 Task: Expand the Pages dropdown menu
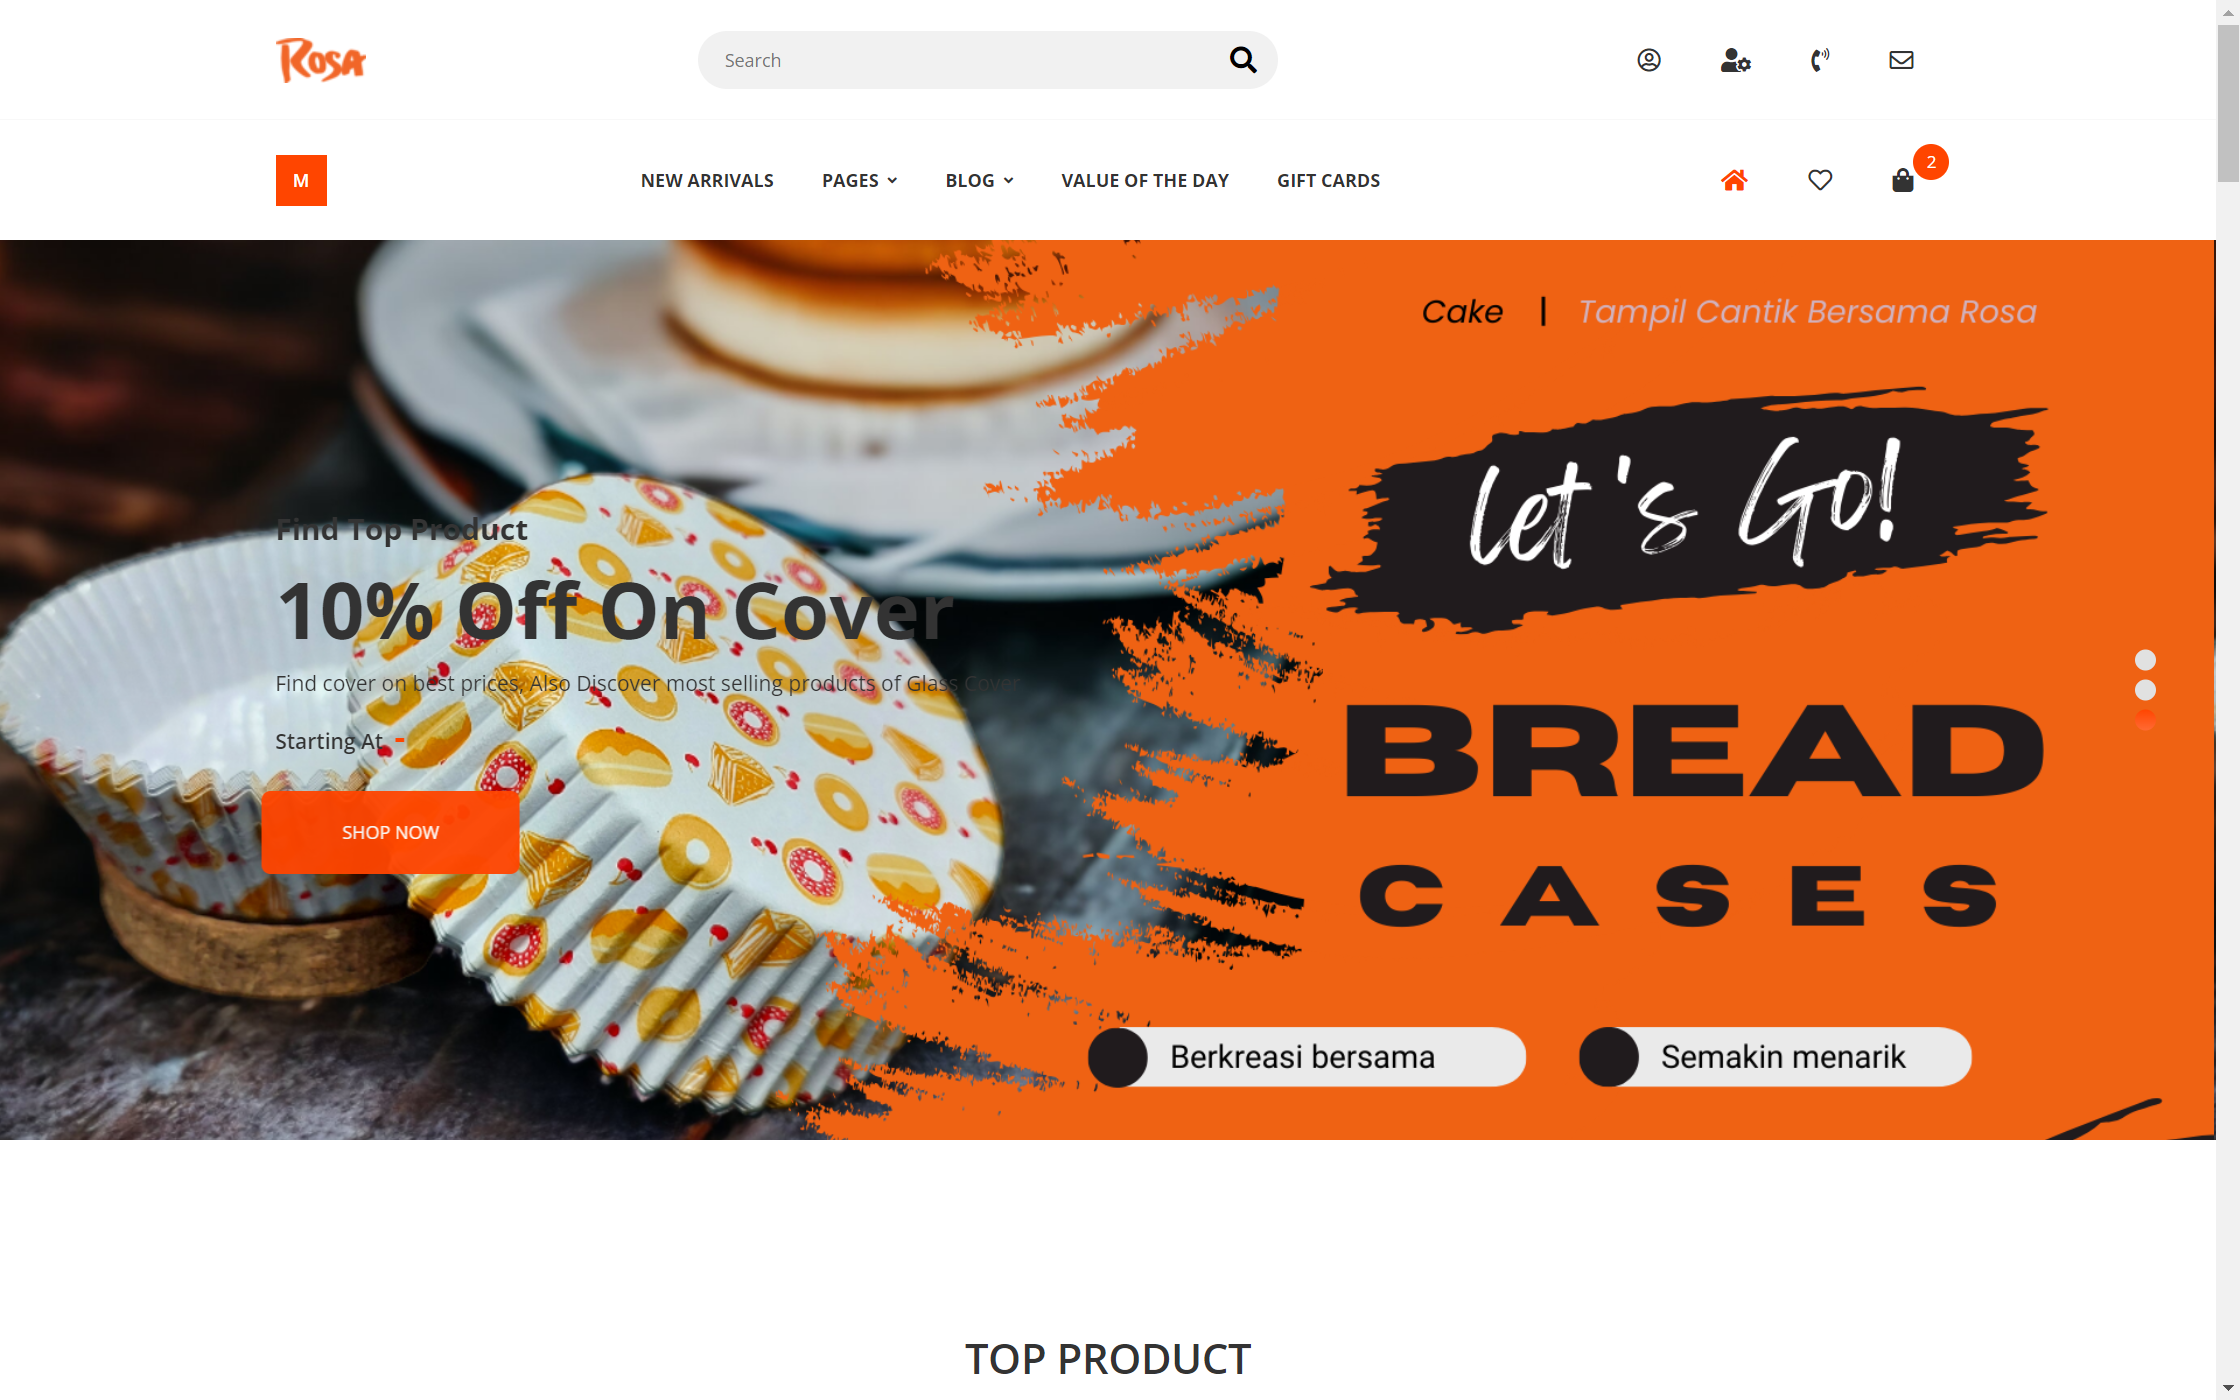(860, 180)
